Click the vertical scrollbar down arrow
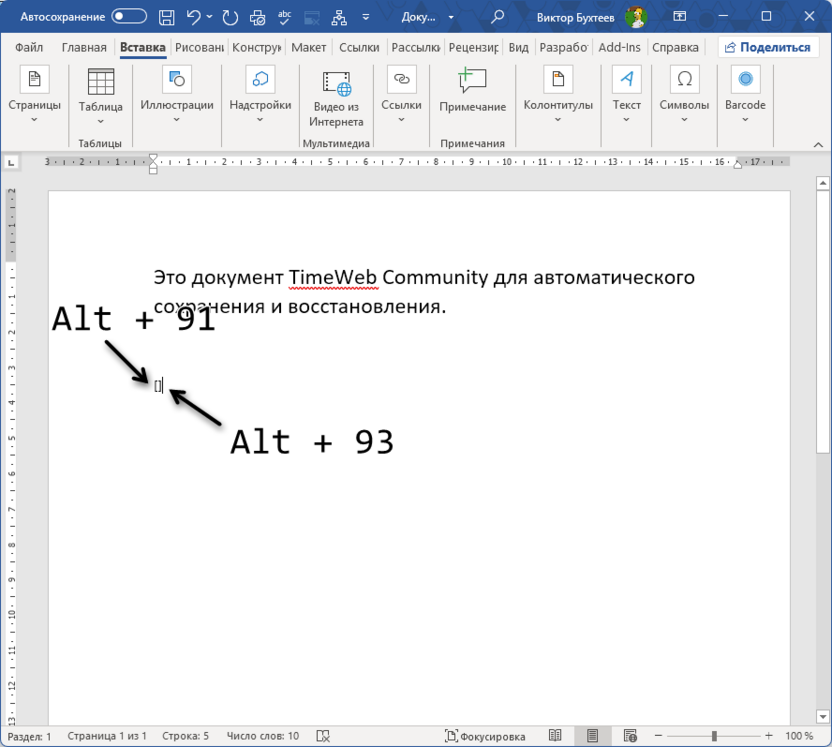This screenshot has height=747, width=832. click(x=822, y=717)
